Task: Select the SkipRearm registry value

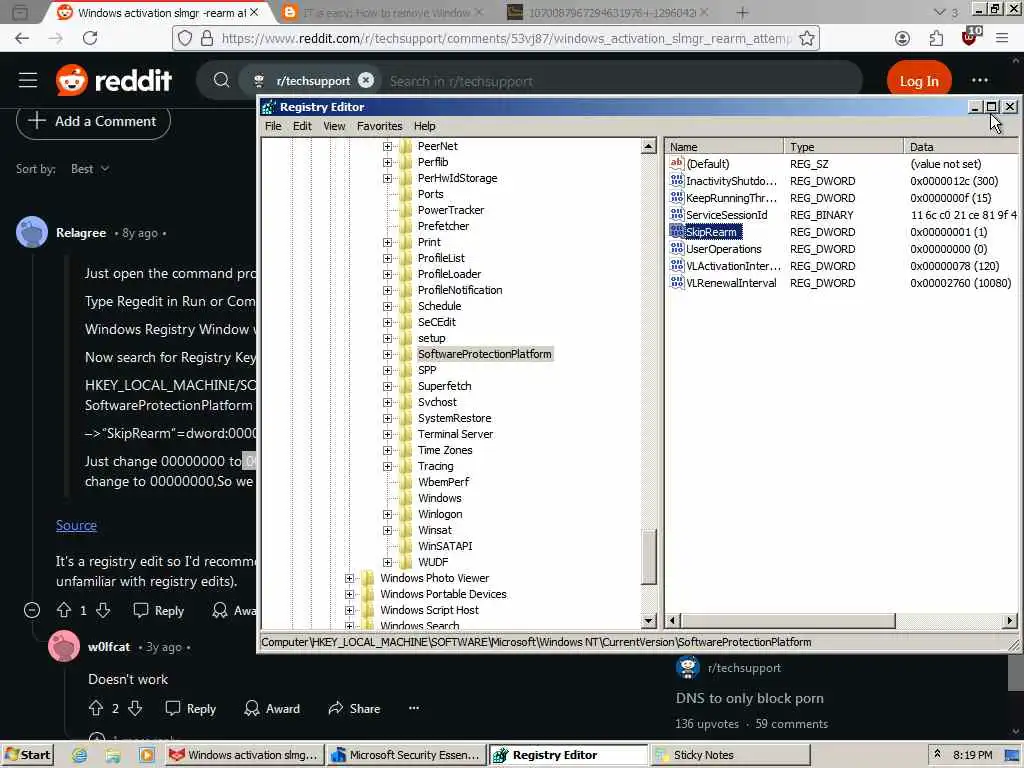Action: click(711, 232)
